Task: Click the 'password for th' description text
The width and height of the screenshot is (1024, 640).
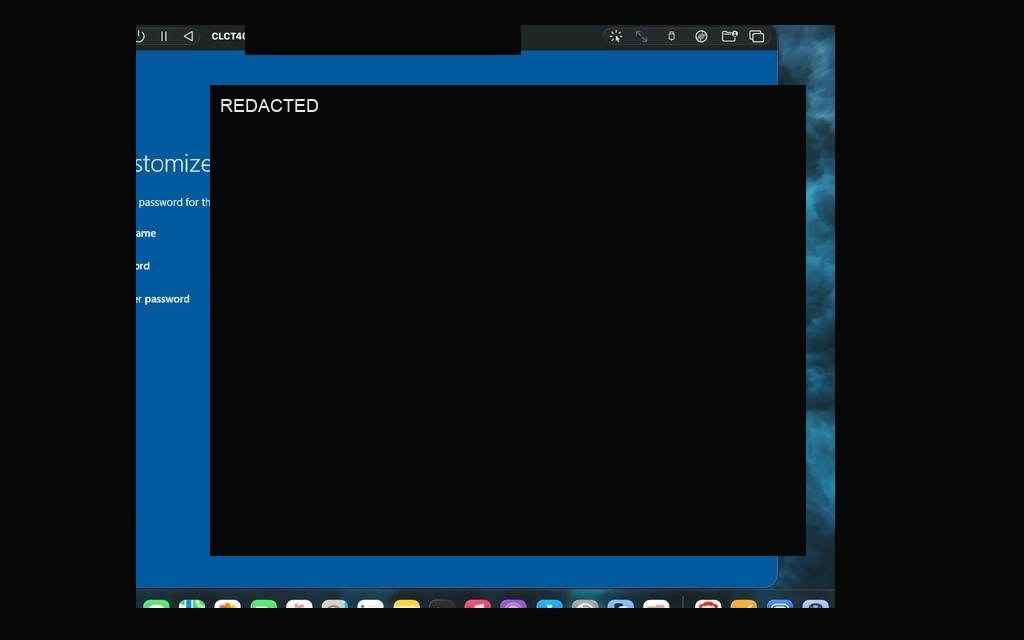Action: [174, 202]
